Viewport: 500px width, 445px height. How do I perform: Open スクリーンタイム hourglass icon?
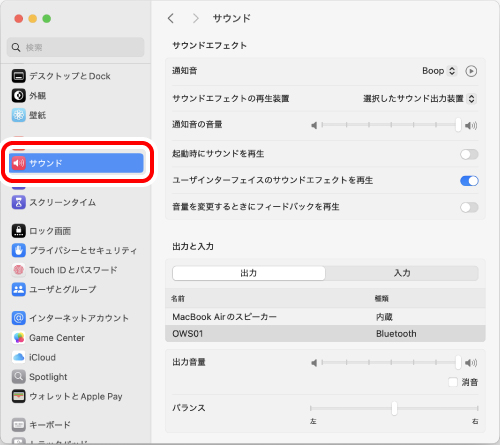19,202
